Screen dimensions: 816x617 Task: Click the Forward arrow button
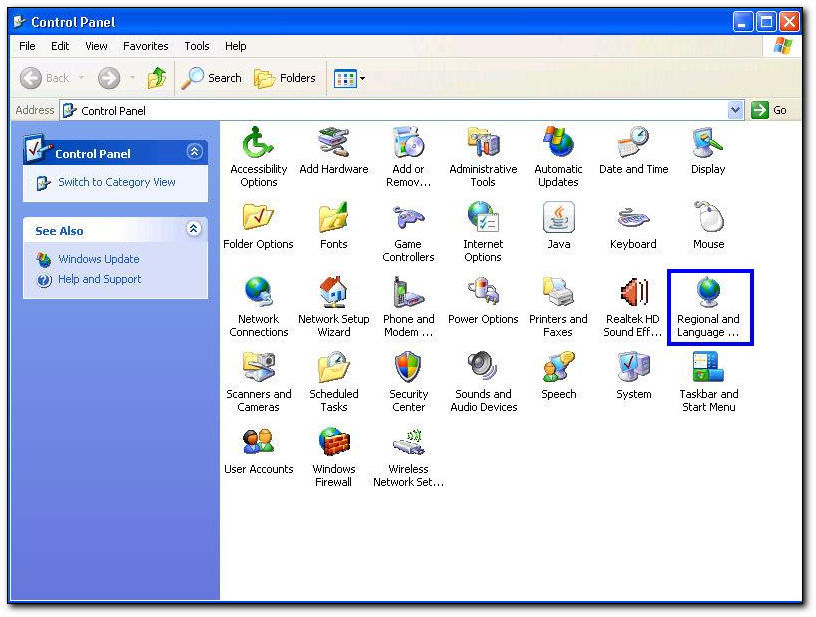(109, 78)
